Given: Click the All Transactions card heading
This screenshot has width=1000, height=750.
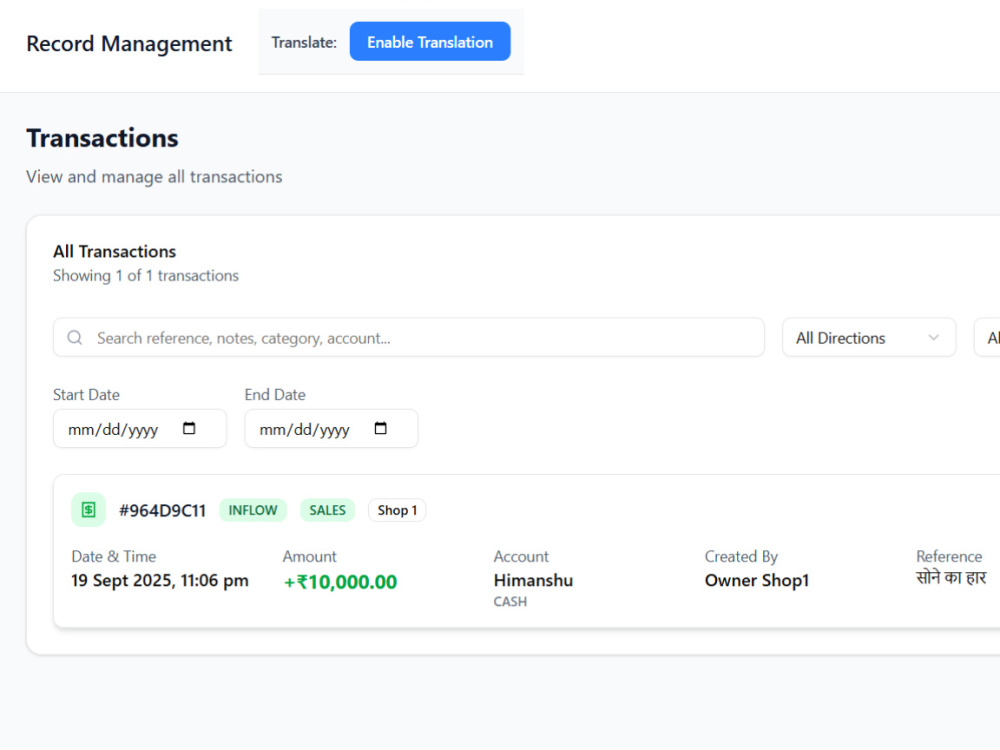Looking at the screenshot, I should (x=114, y=251).
